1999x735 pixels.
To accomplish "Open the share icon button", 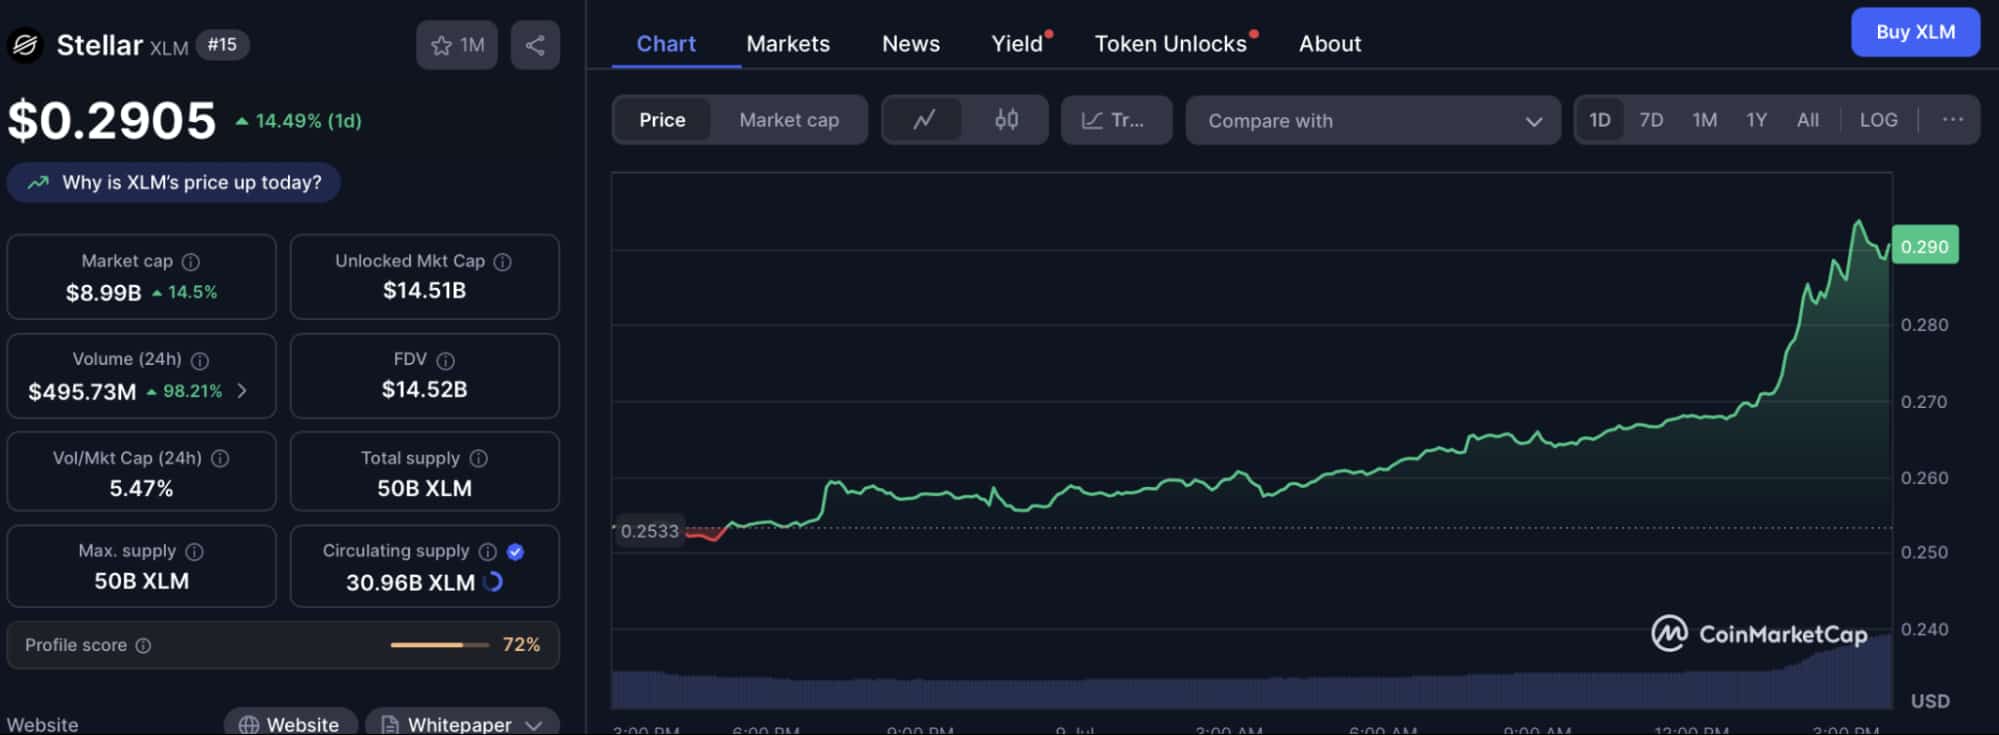I will tap(535, 45).
